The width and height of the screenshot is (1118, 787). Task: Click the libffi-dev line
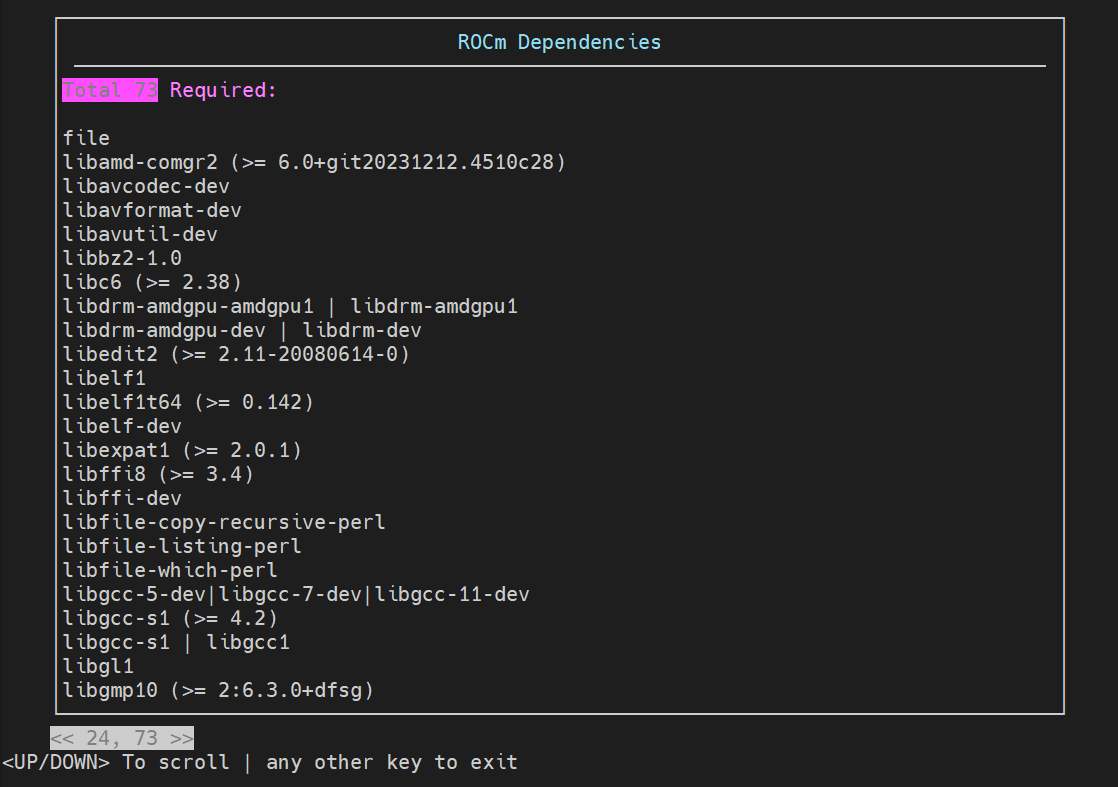tap(123, 498)
